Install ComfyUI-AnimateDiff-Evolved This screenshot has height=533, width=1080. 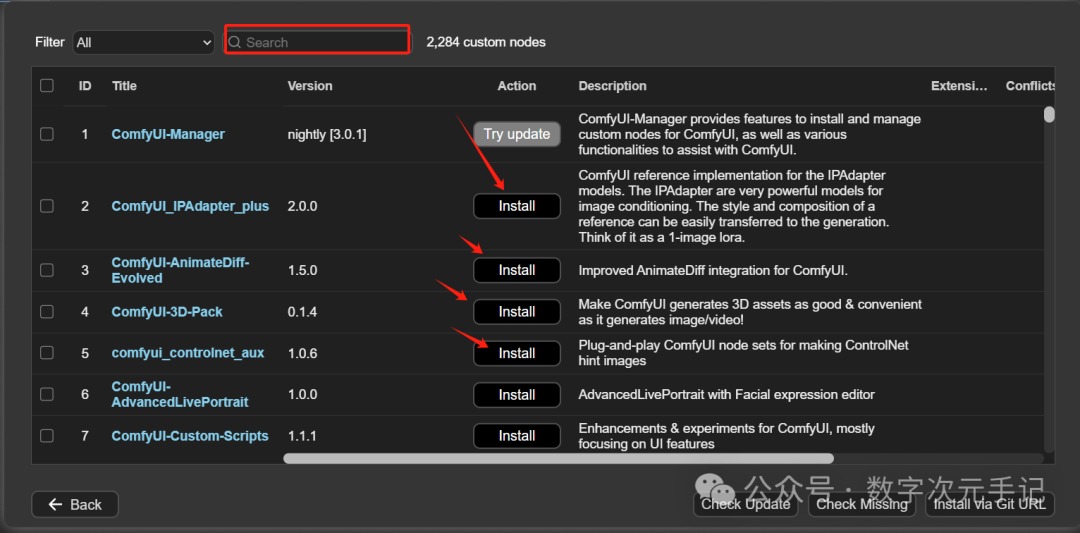517,270
